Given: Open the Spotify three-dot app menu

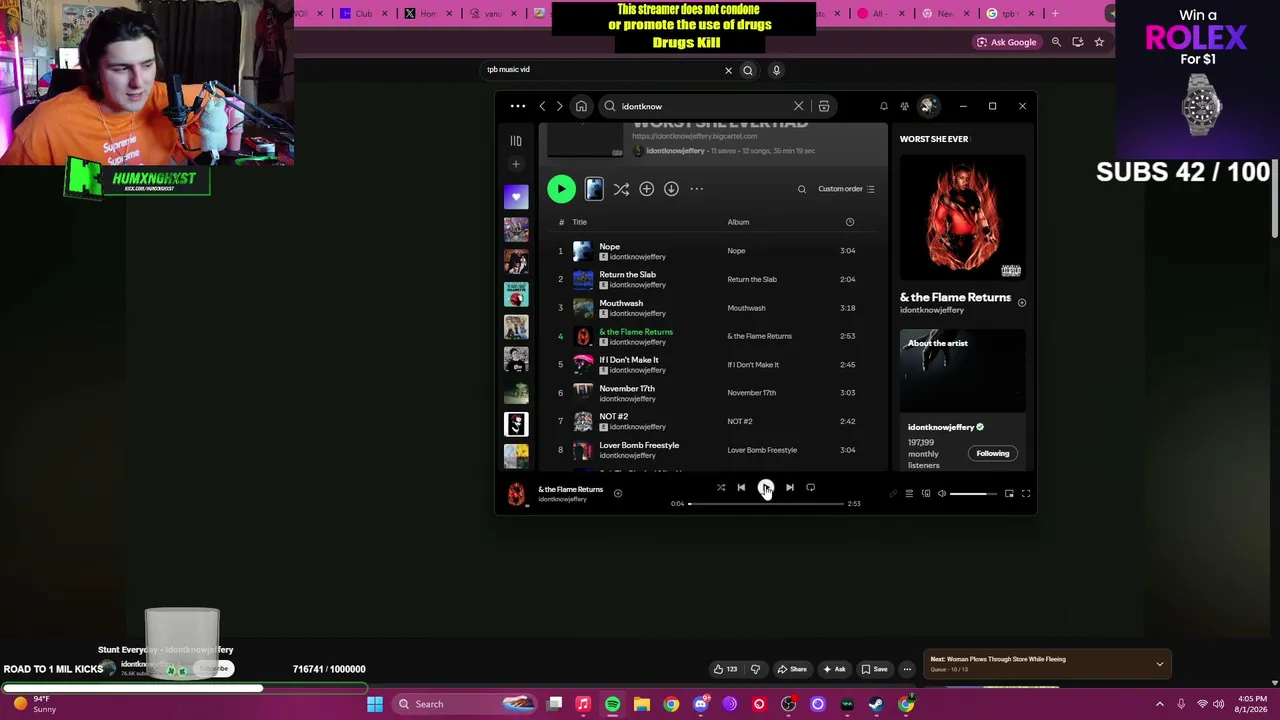Looking at the screenshot, I should pos(517,106).
